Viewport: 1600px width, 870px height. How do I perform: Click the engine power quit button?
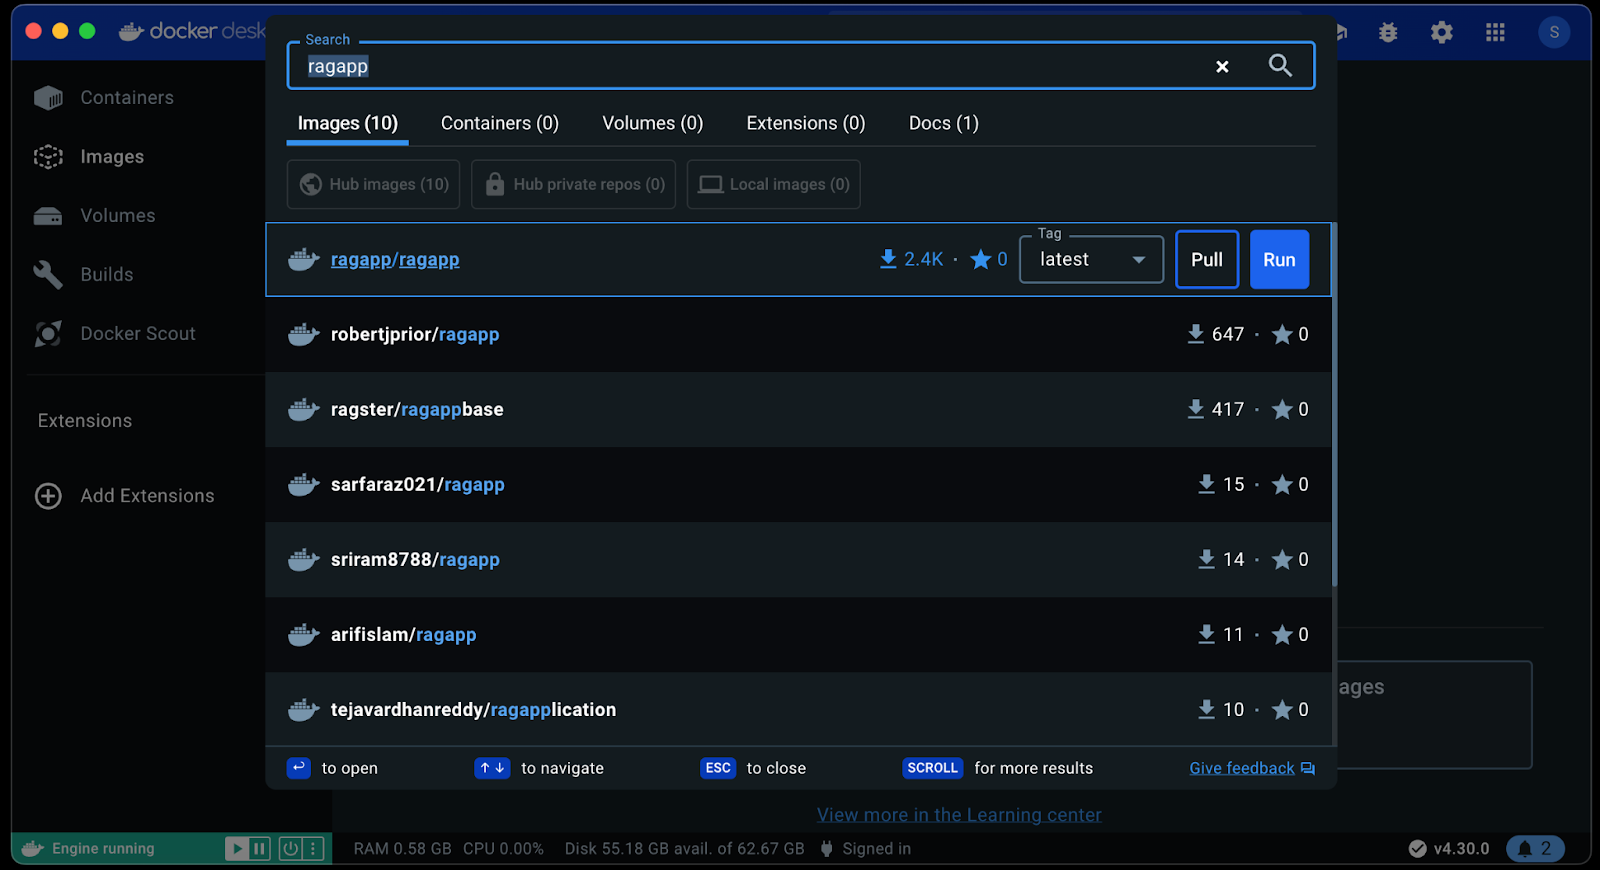[290, 849]
